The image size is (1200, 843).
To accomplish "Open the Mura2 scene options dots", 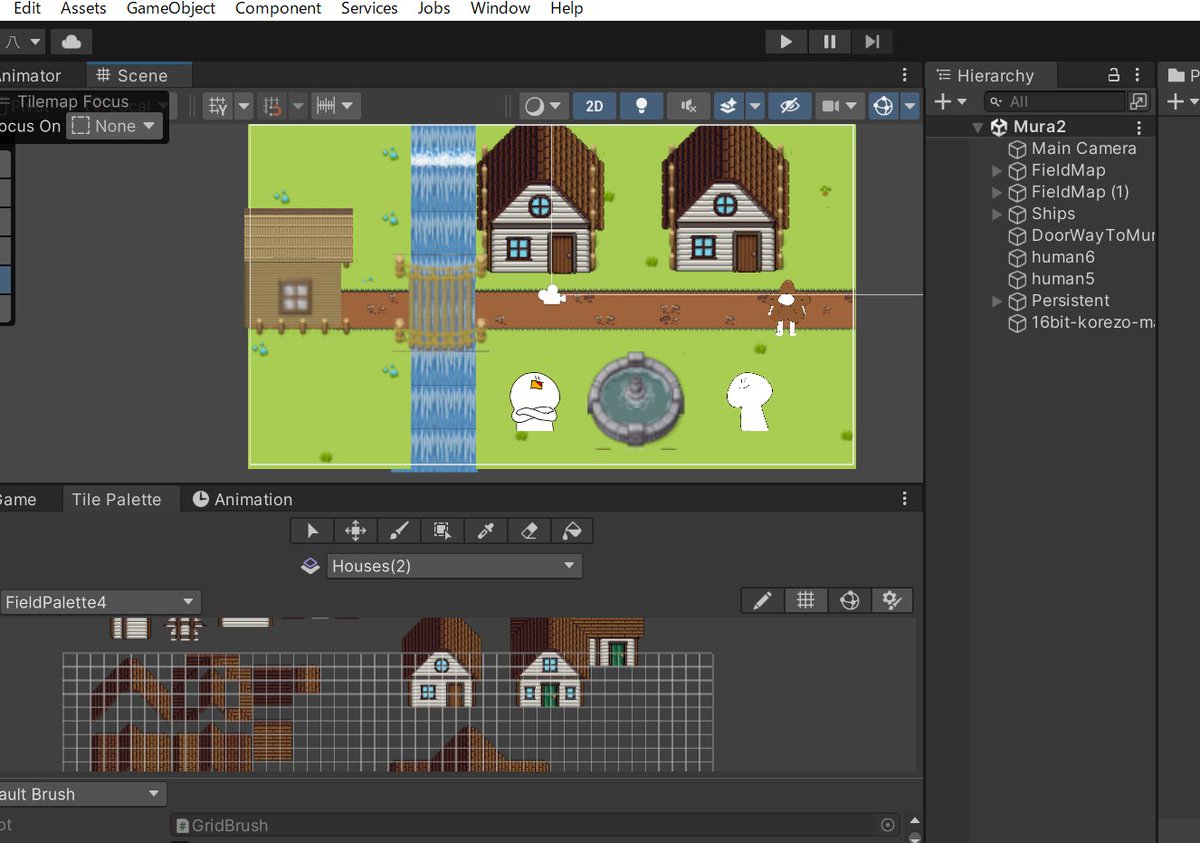I will tap(1139, 127).
